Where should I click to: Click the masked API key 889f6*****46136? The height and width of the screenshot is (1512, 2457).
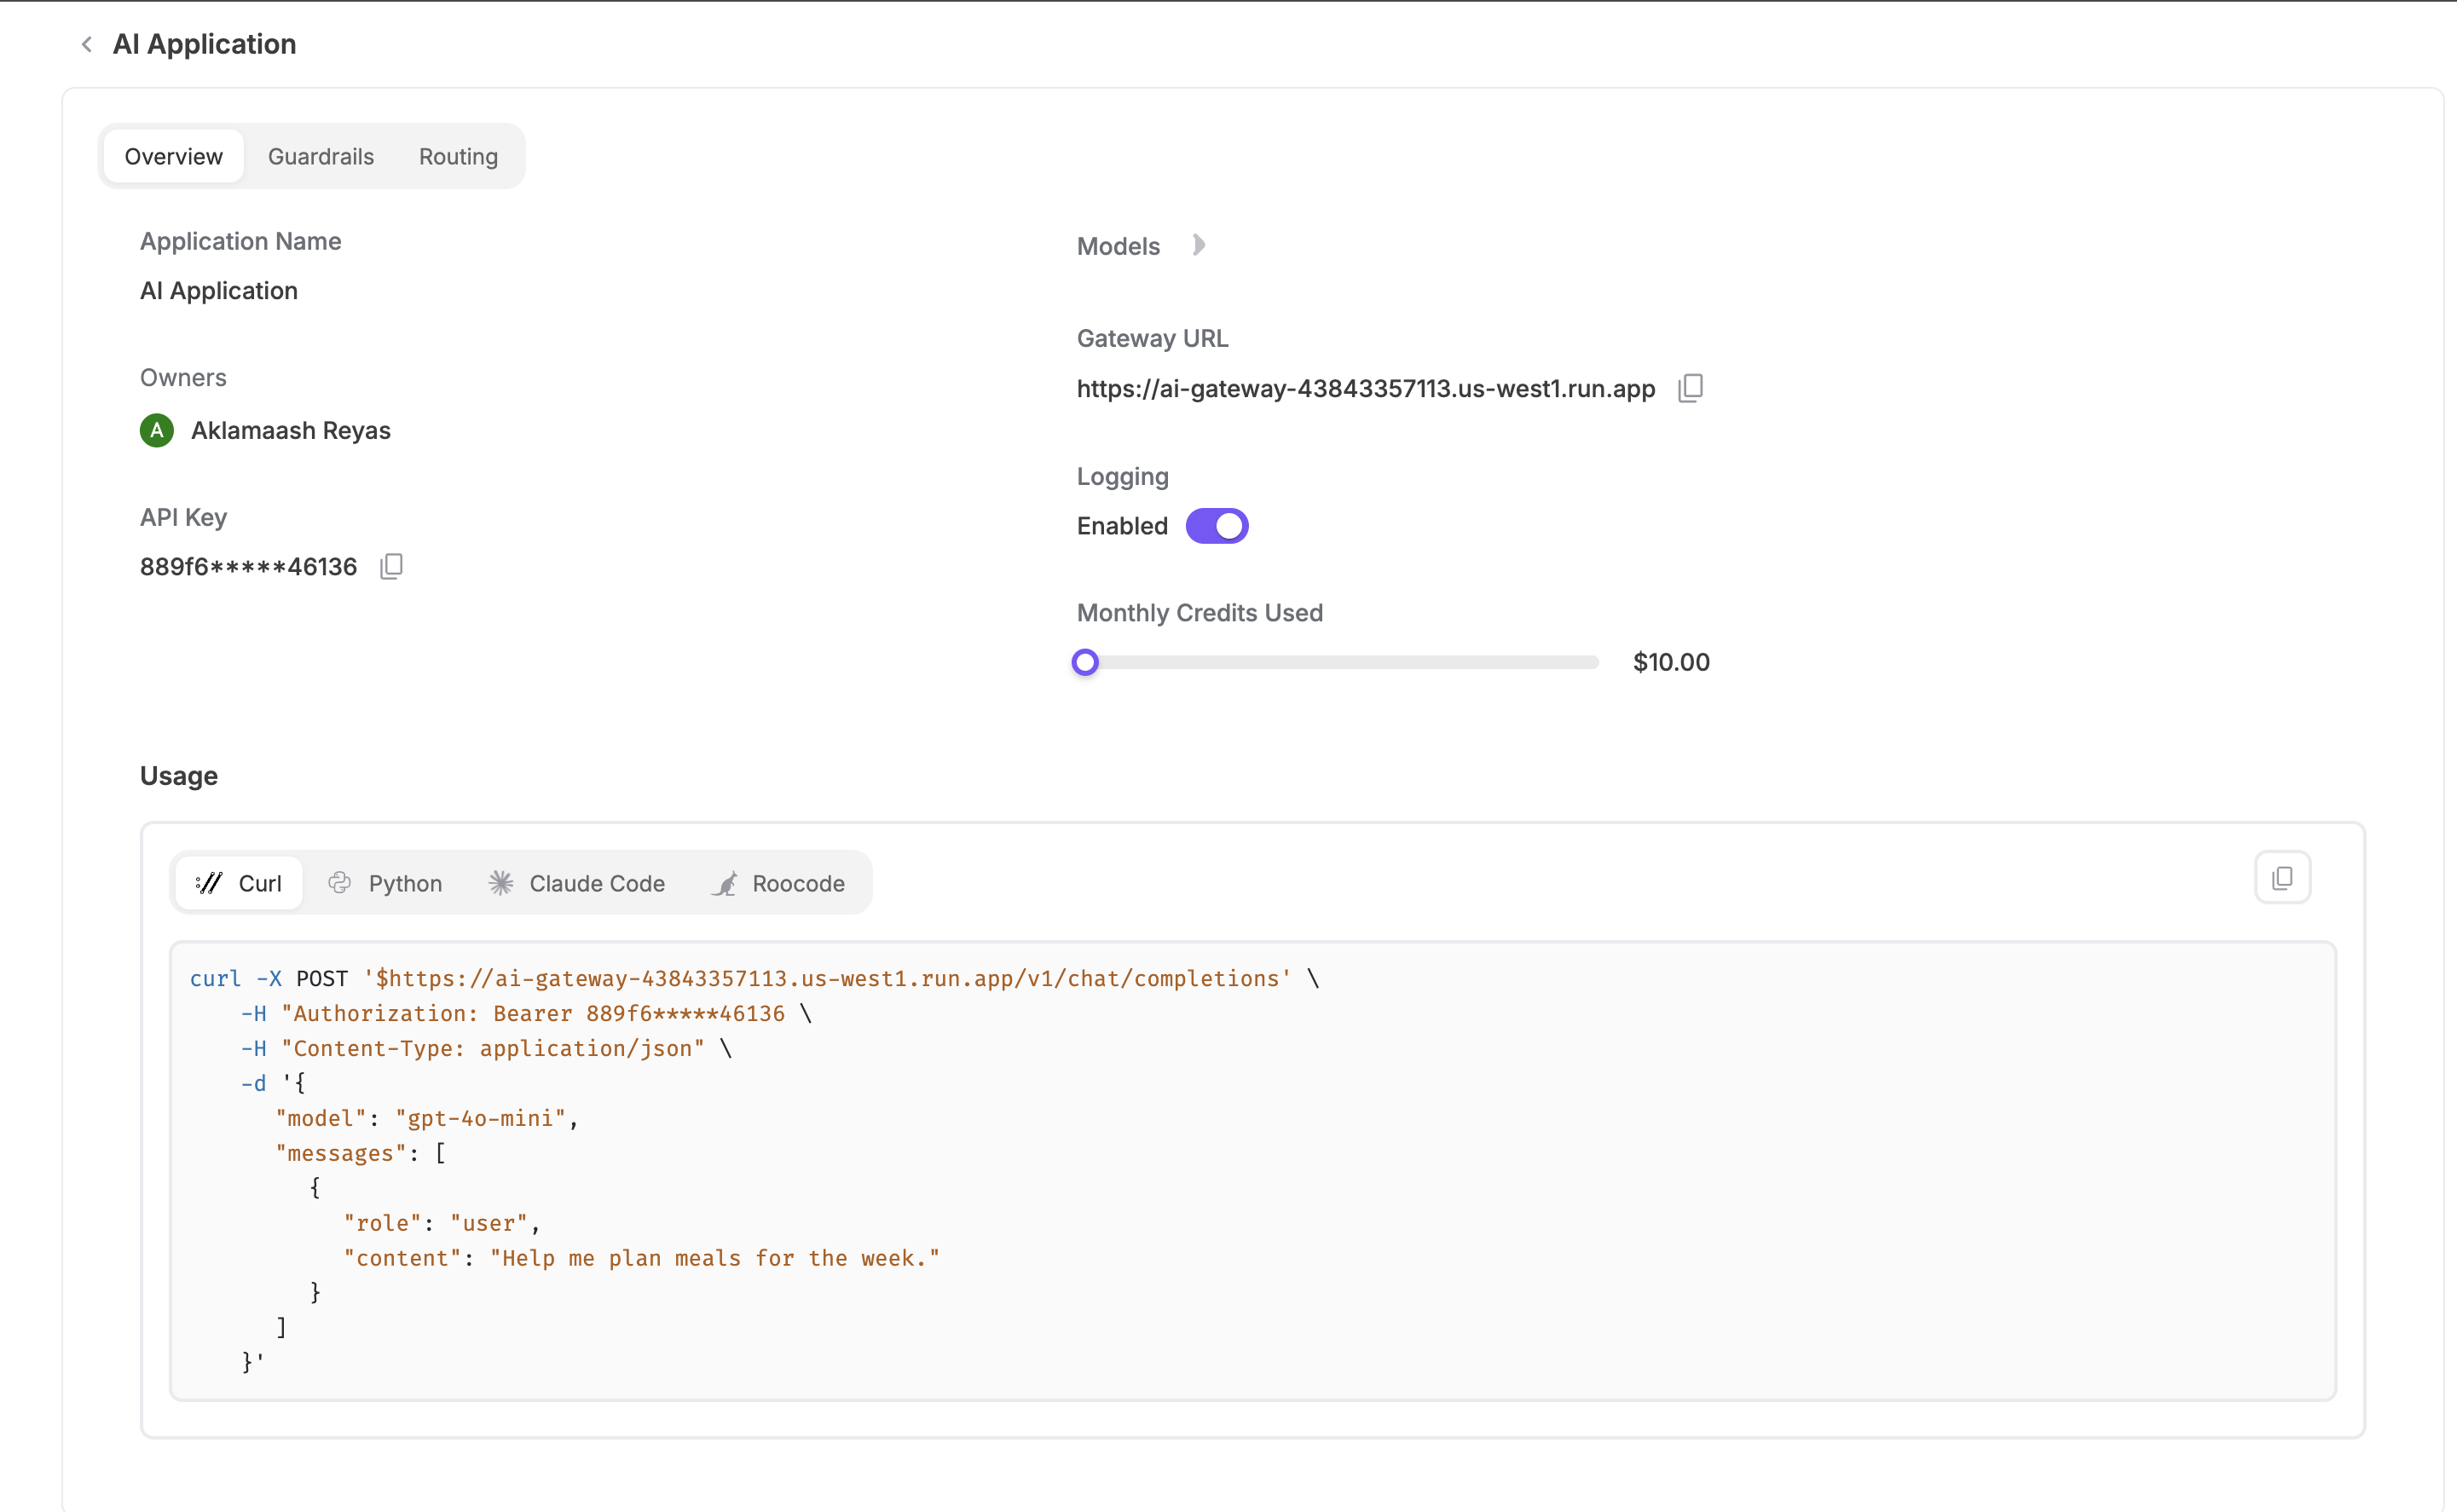248,567
